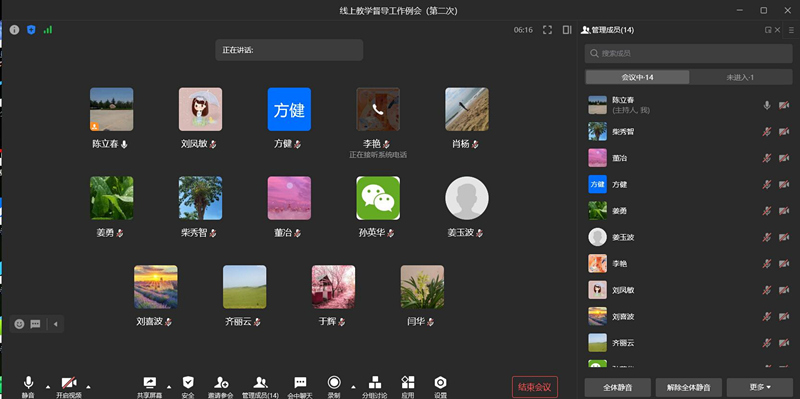Select 肖杨 beach avatar tile
This screenshot has height=399, width=800.
pos(467,109)
